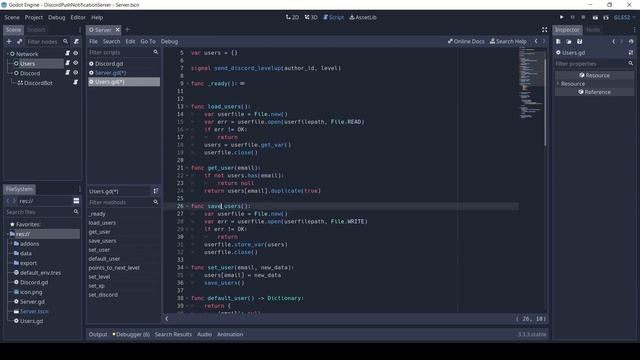Open the script editor File menu
Screen dimensions: 640x360
[93, 42]
